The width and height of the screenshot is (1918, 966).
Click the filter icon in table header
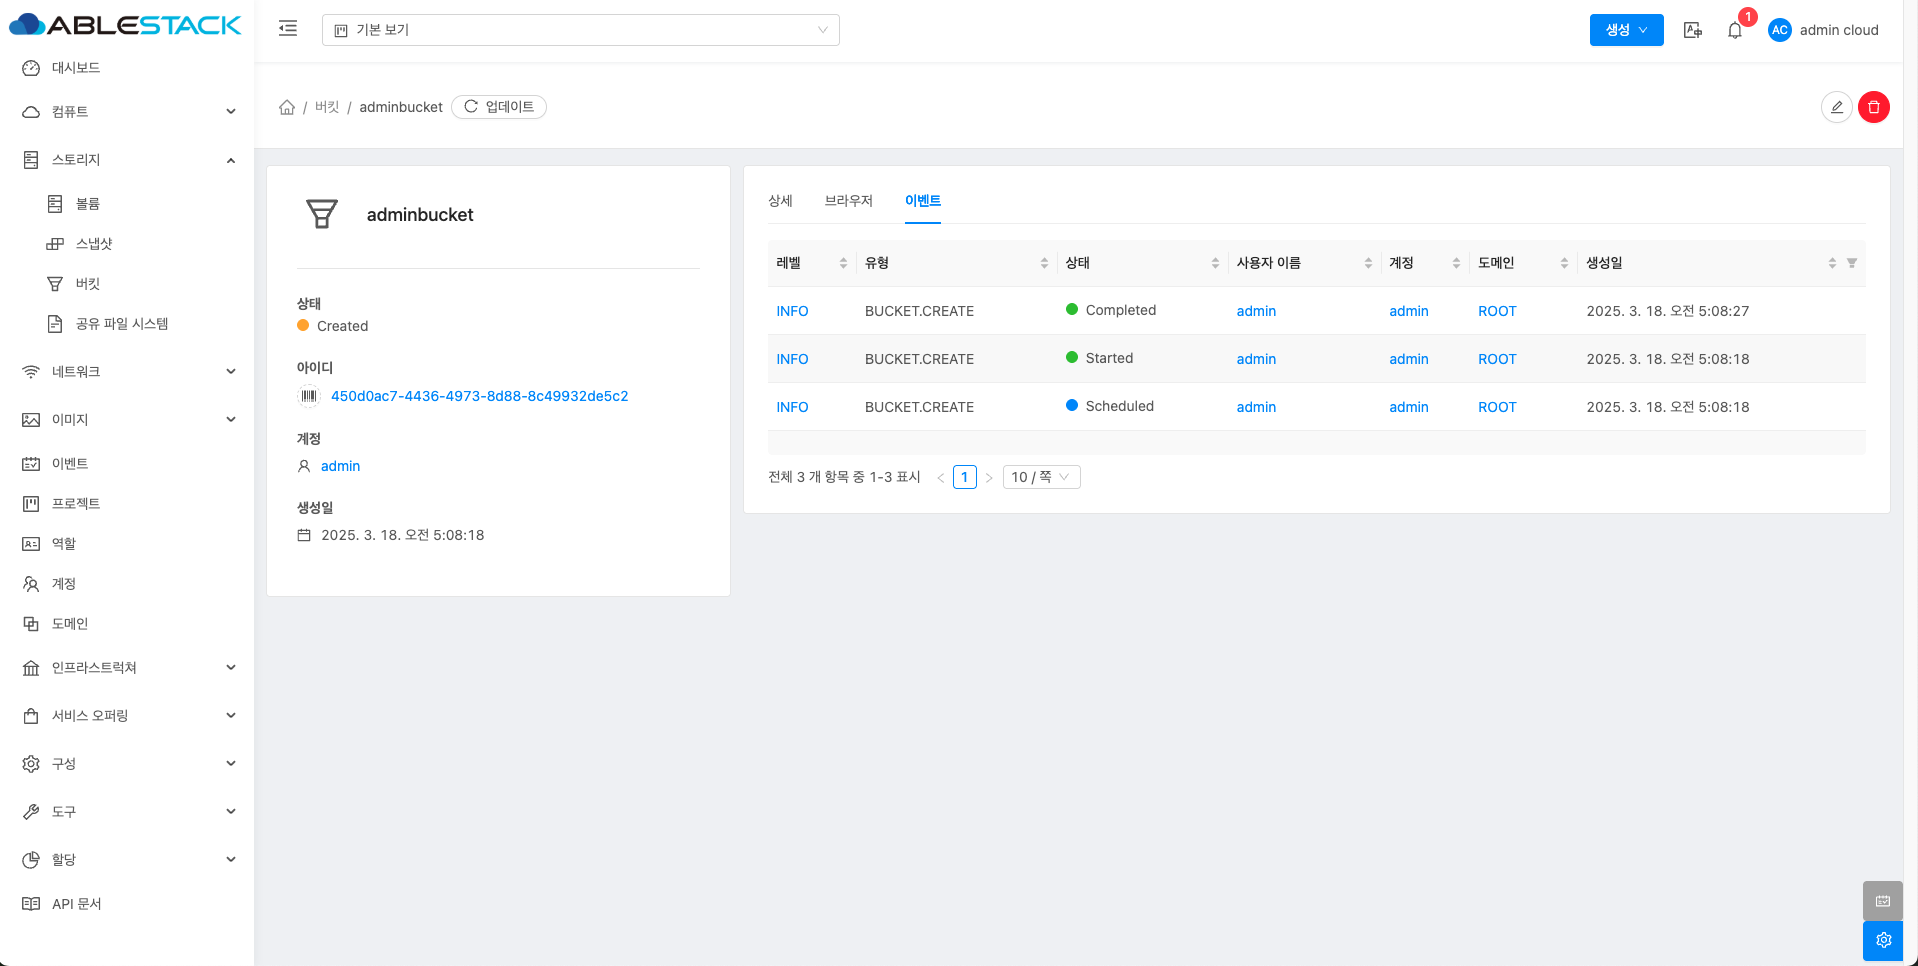(x=1852, y=263)
